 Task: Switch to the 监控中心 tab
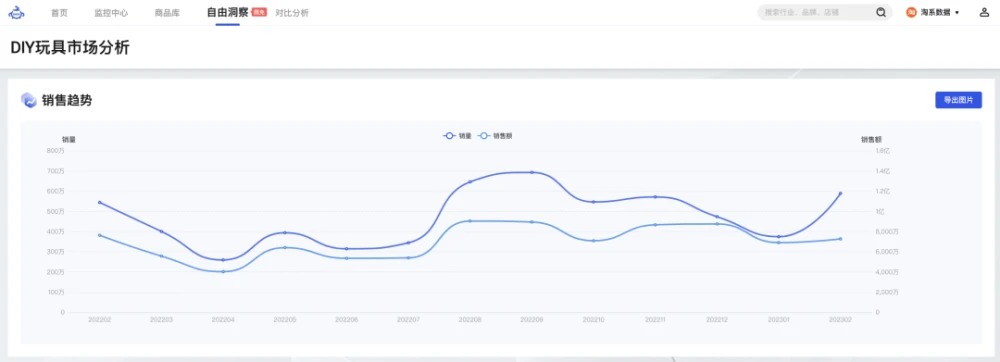click(111, 13)
